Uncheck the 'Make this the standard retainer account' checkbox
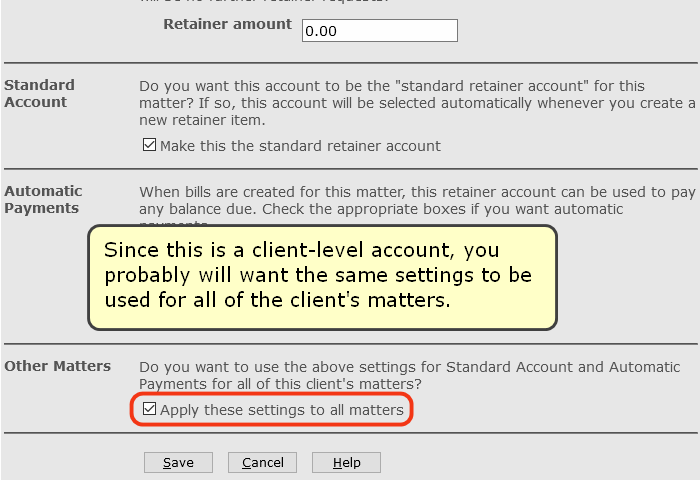The height and width of the screenshot is (480, 700). (x=150, y=146)
